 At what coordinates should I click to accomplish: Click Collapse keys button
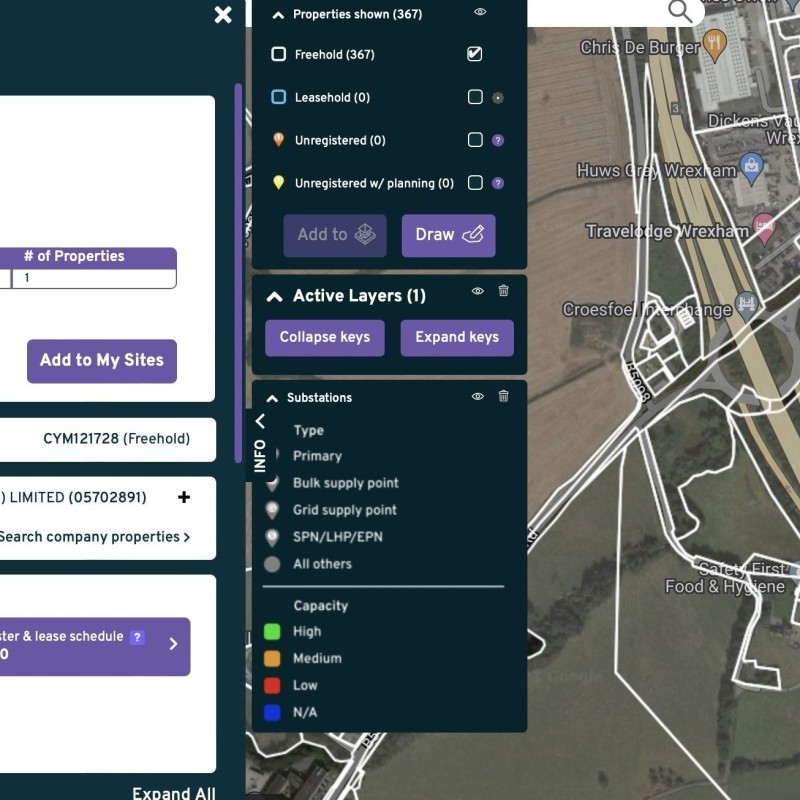(x=325, y=338)
